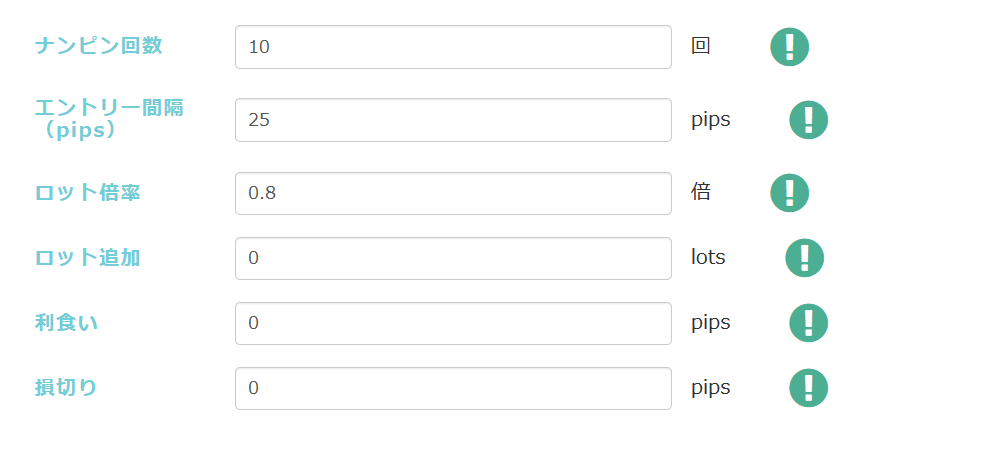This screenshot has height=459, width=992.
Task: Click the 利食い label
Action: pos(66,323)
